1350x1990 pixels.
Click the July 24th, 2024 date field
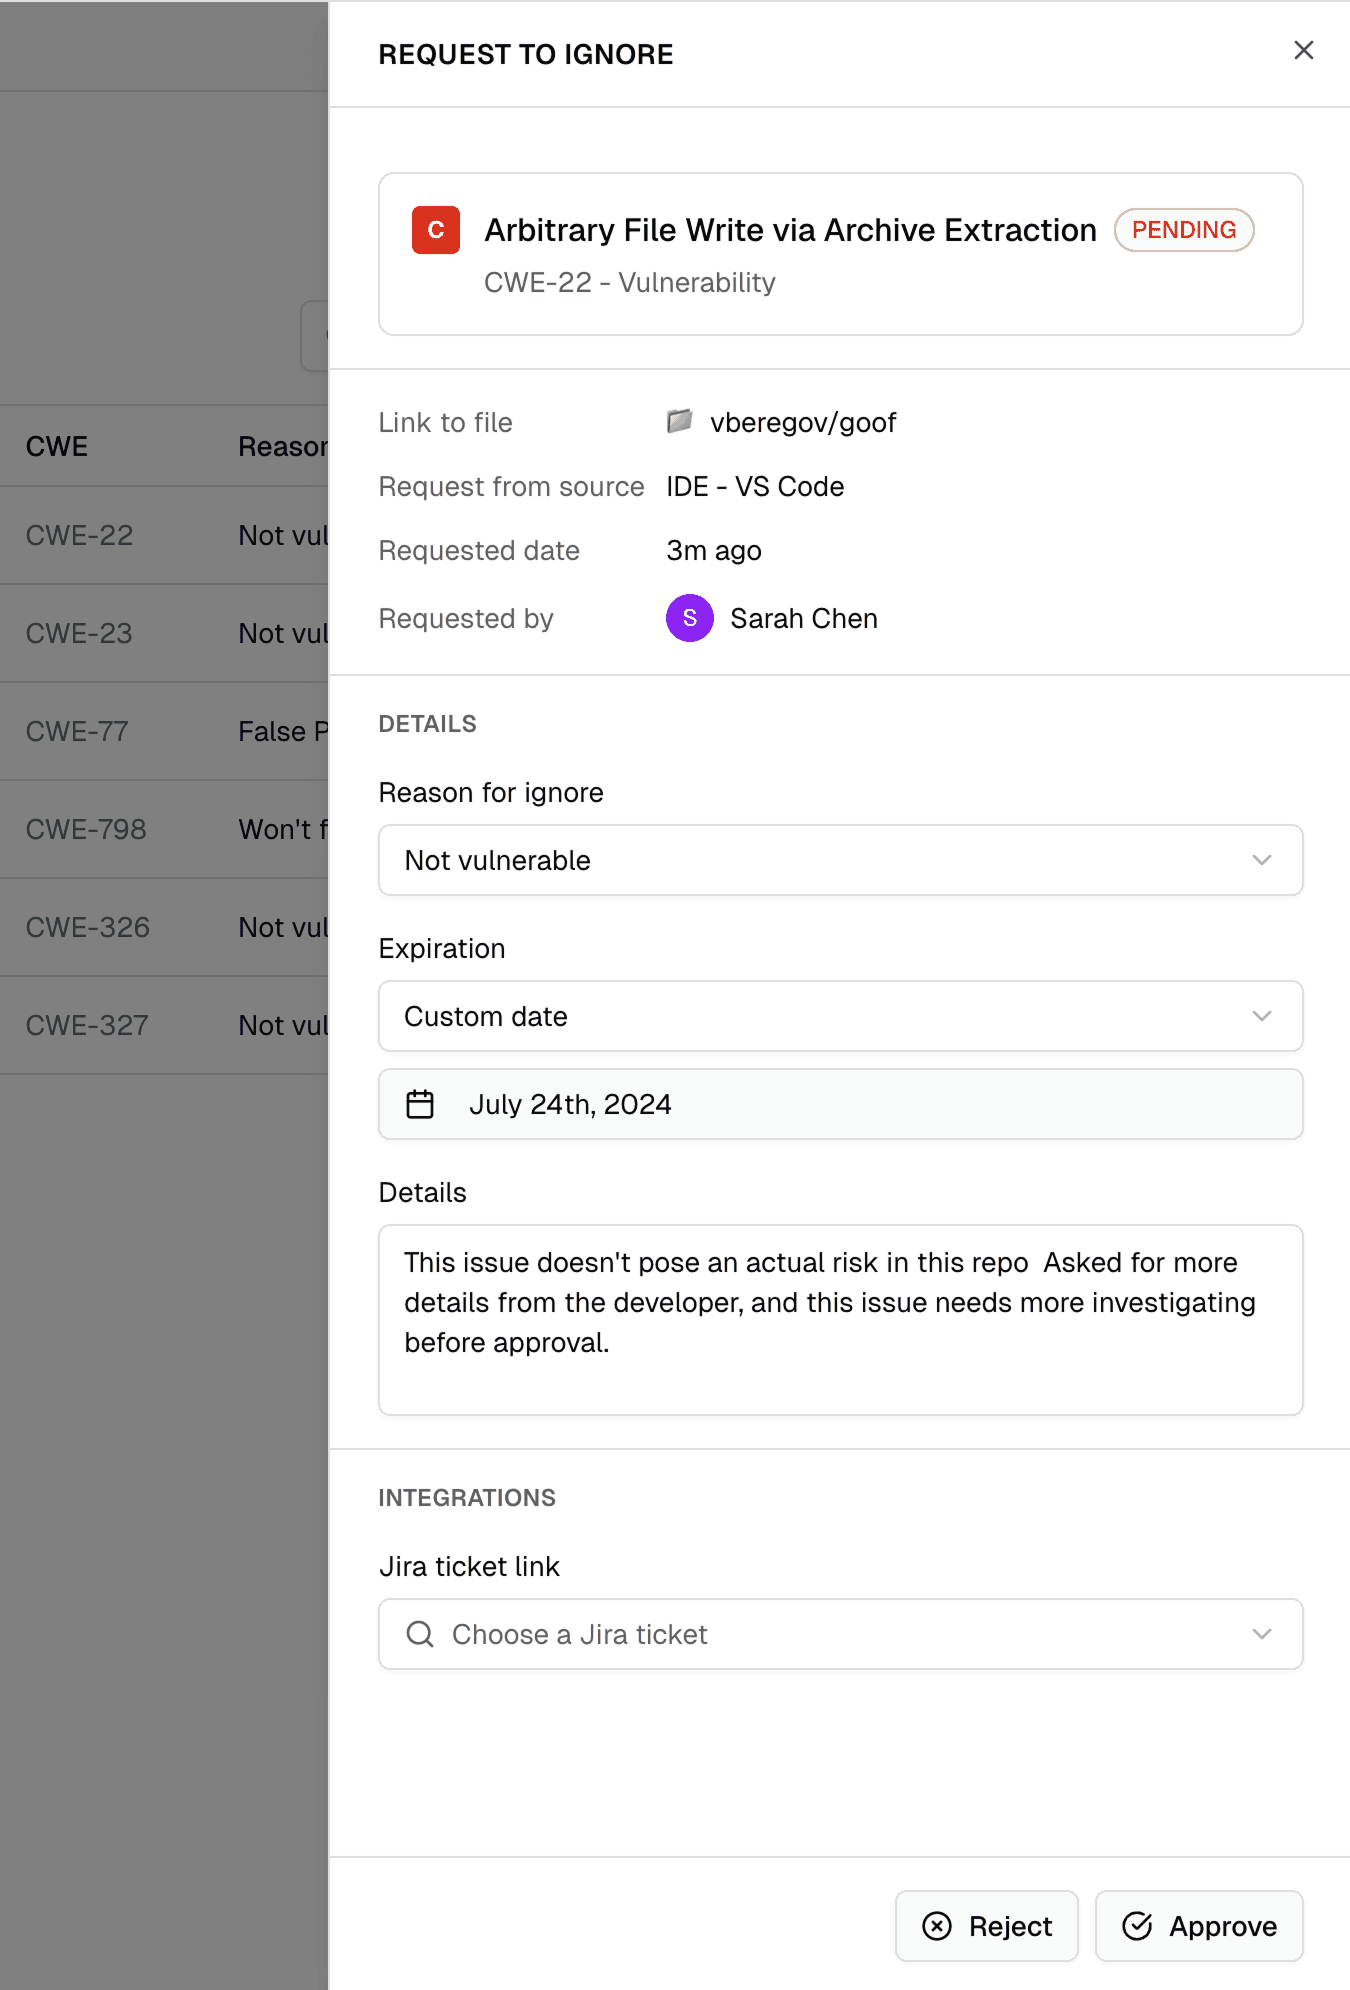click(840, 1104)
